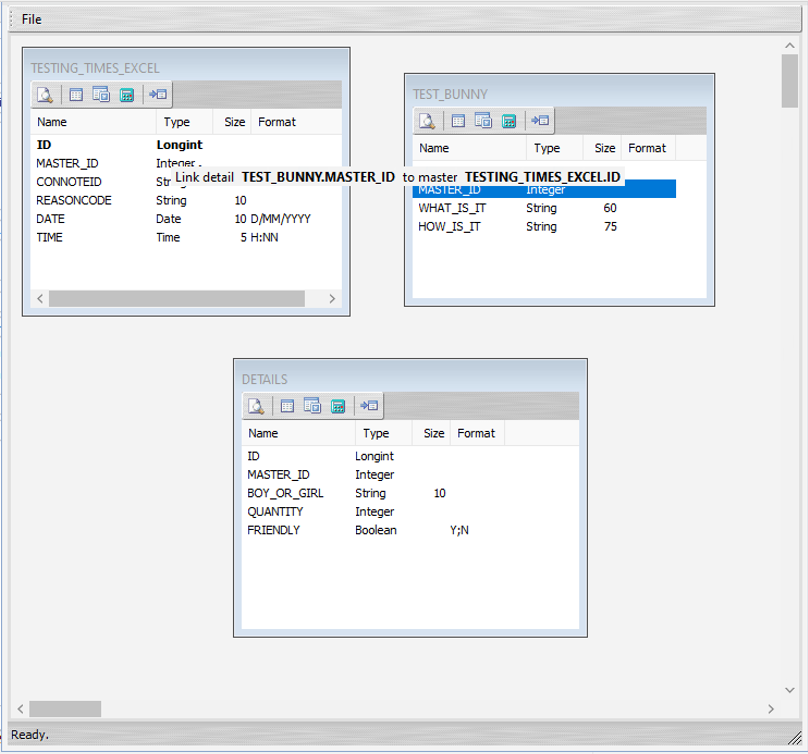Click Type column header in TEST_BUNNY
Image resolution: width=808 pixels, height=754 pixels.
[554, 148]
